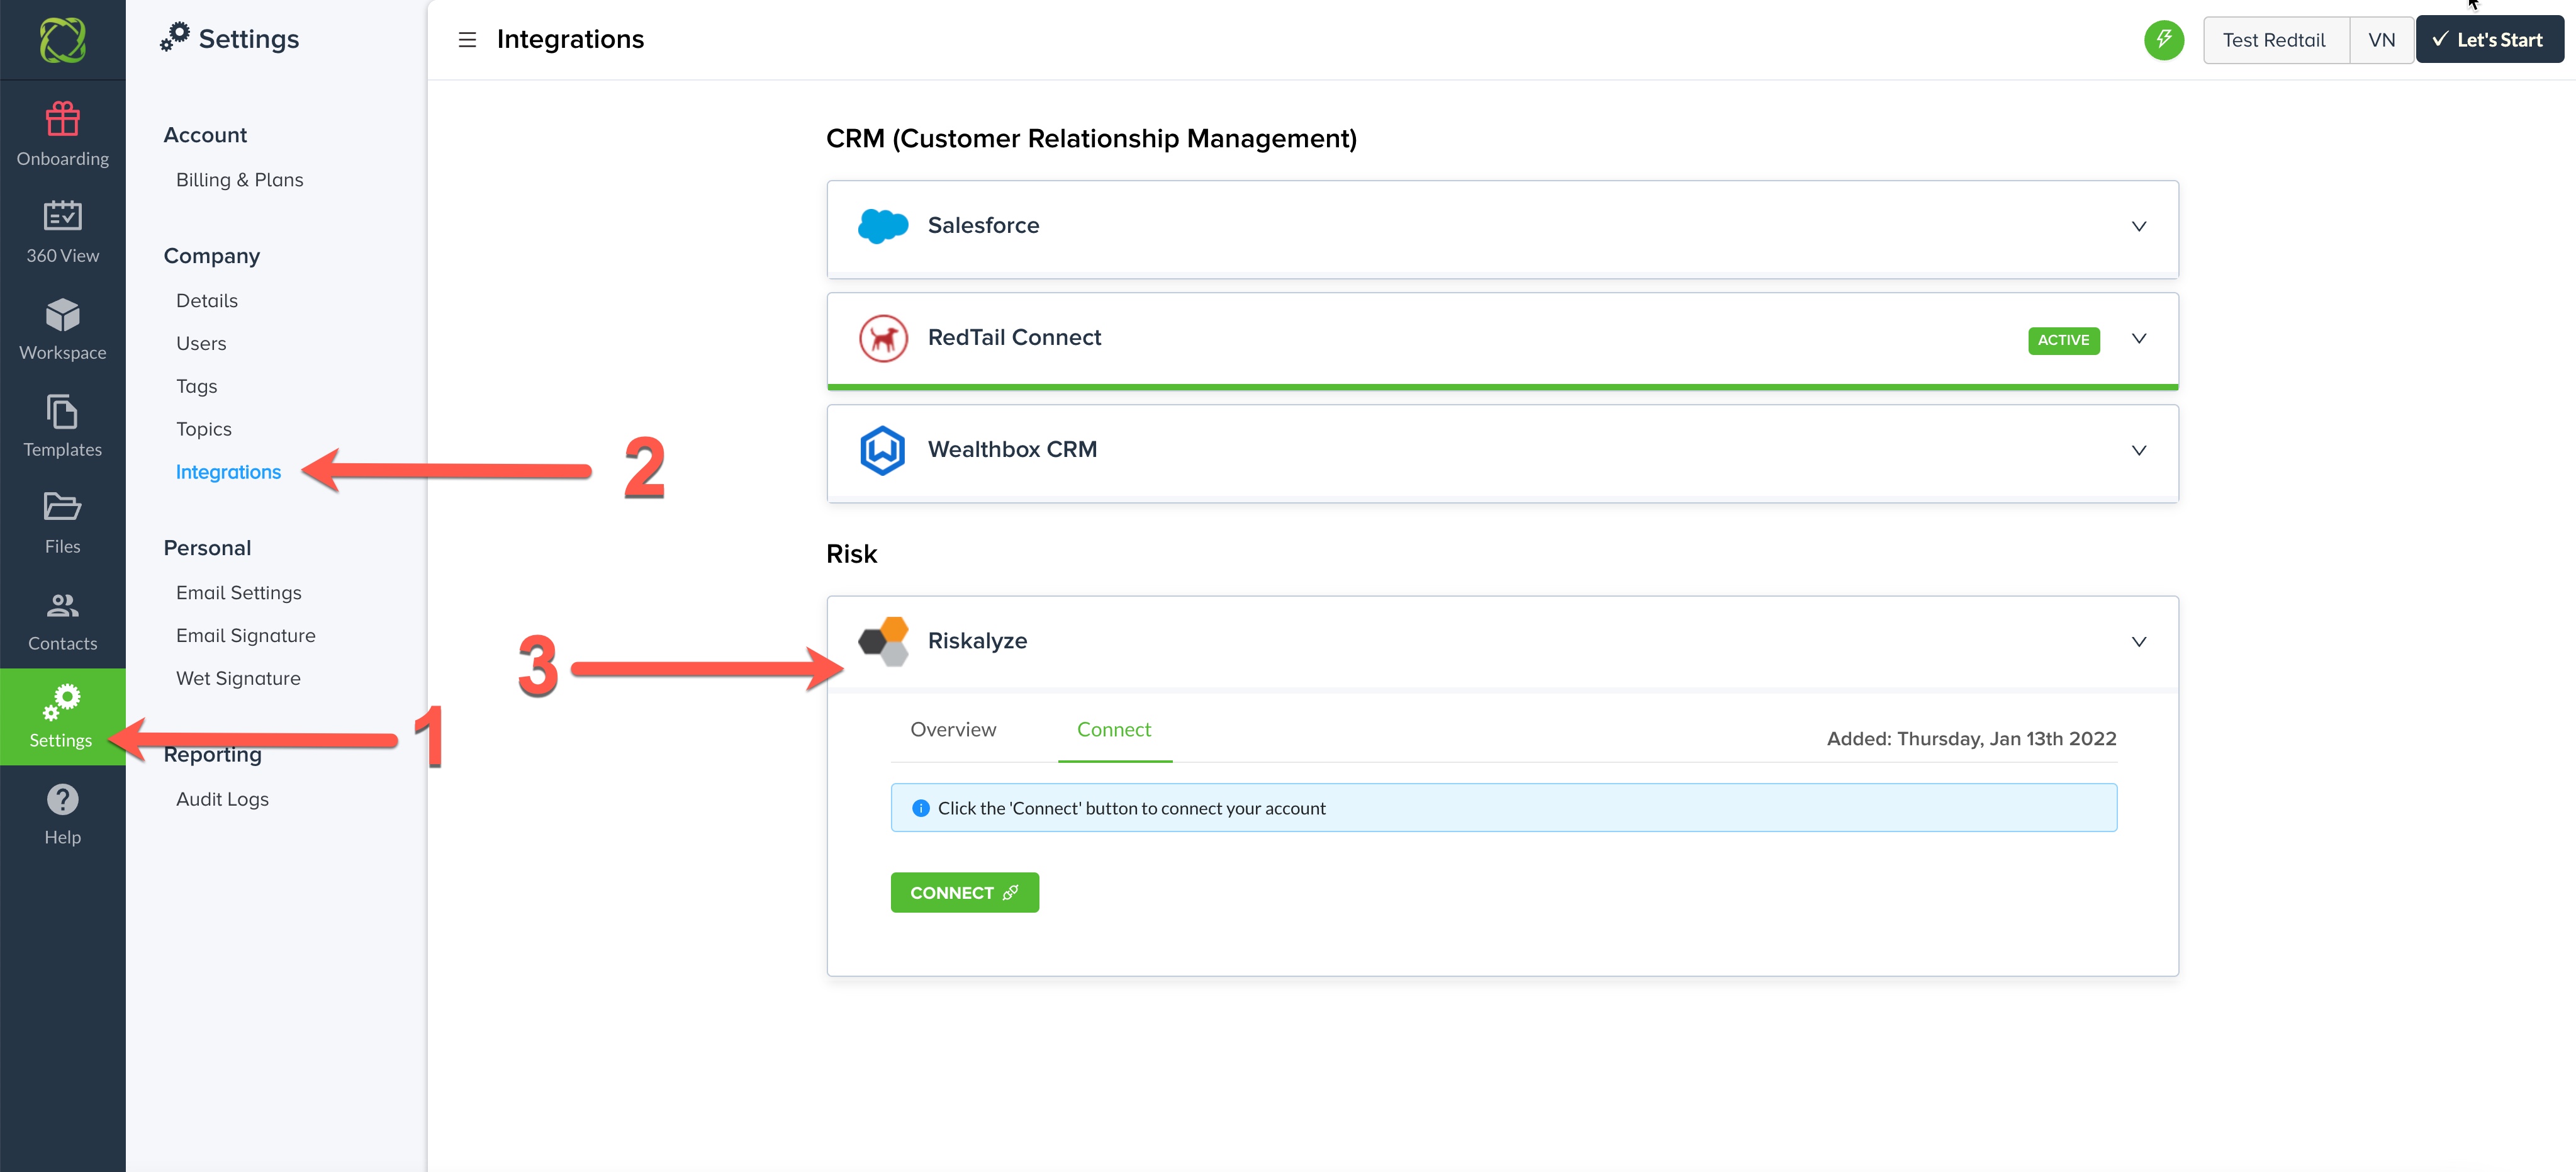2576x1172 pixels.
Task: Open the Templates icon in sidebar
Action: (62, 412)
